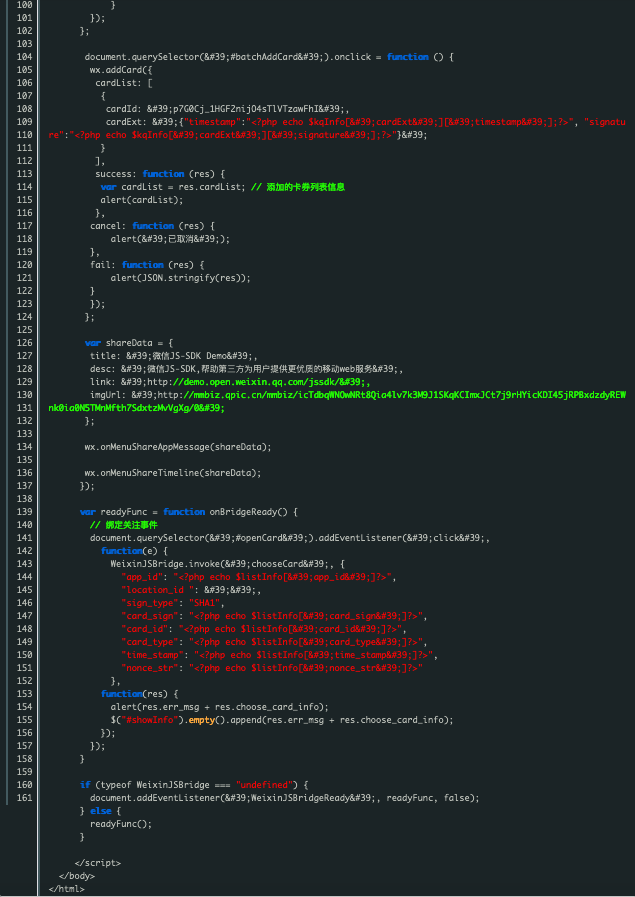Click the 'readyFunc();' call

coord(121,824)
